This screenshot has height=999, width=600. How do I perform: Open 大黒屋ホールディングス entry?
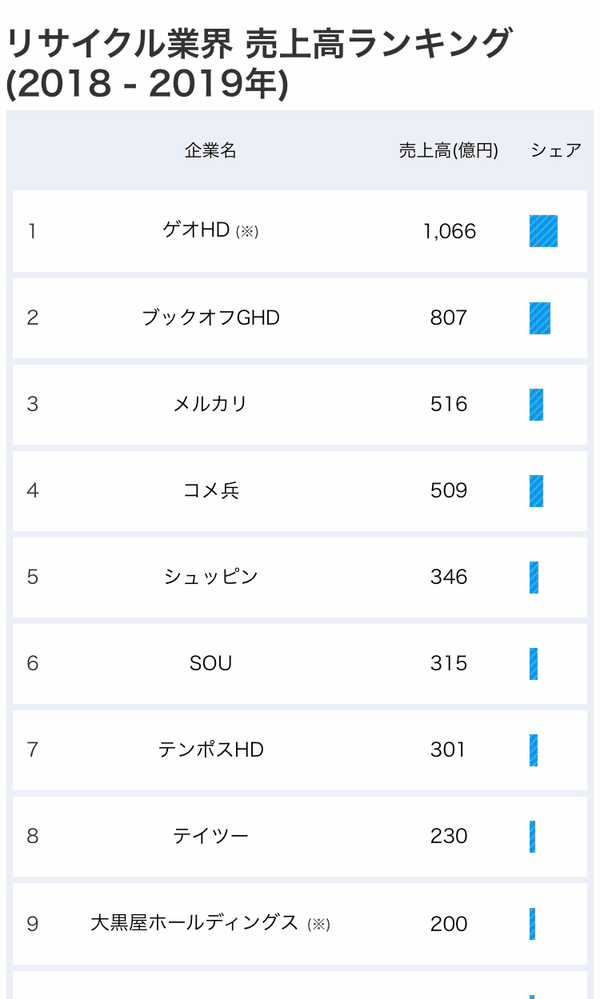coord(194,923)
